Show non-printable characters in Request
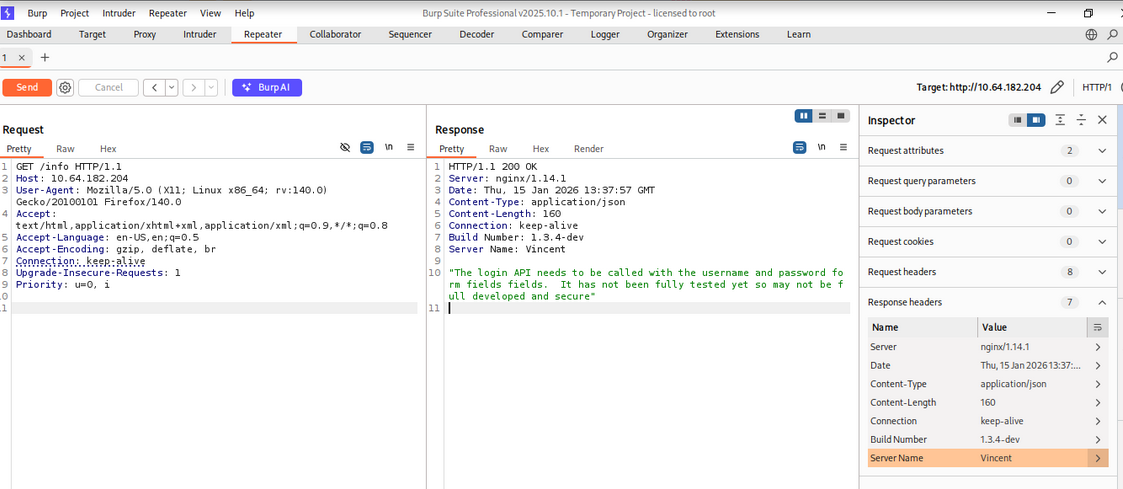This screenshot has width=1123, height=489. click(x=389, y=148)
